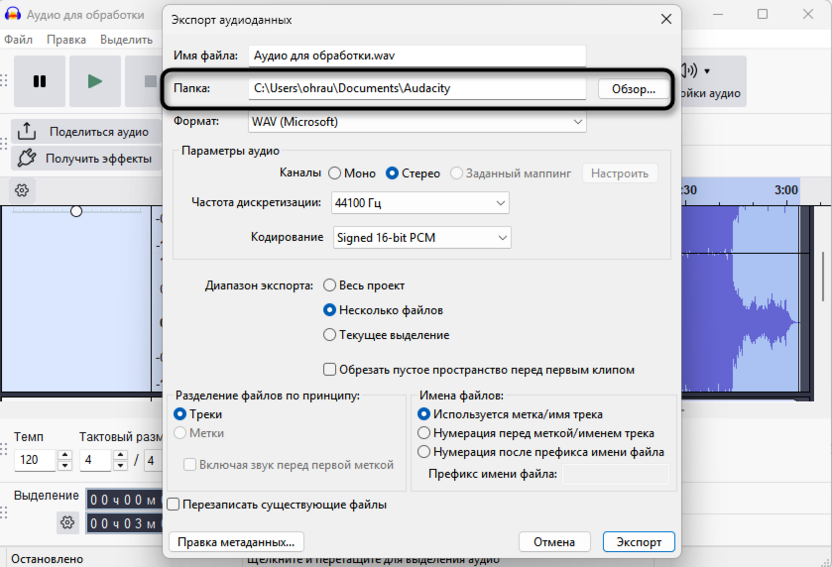Select Нумерация перед меткой/именем трека
This screenshot has width=832, height=567.
pos(423,433)
